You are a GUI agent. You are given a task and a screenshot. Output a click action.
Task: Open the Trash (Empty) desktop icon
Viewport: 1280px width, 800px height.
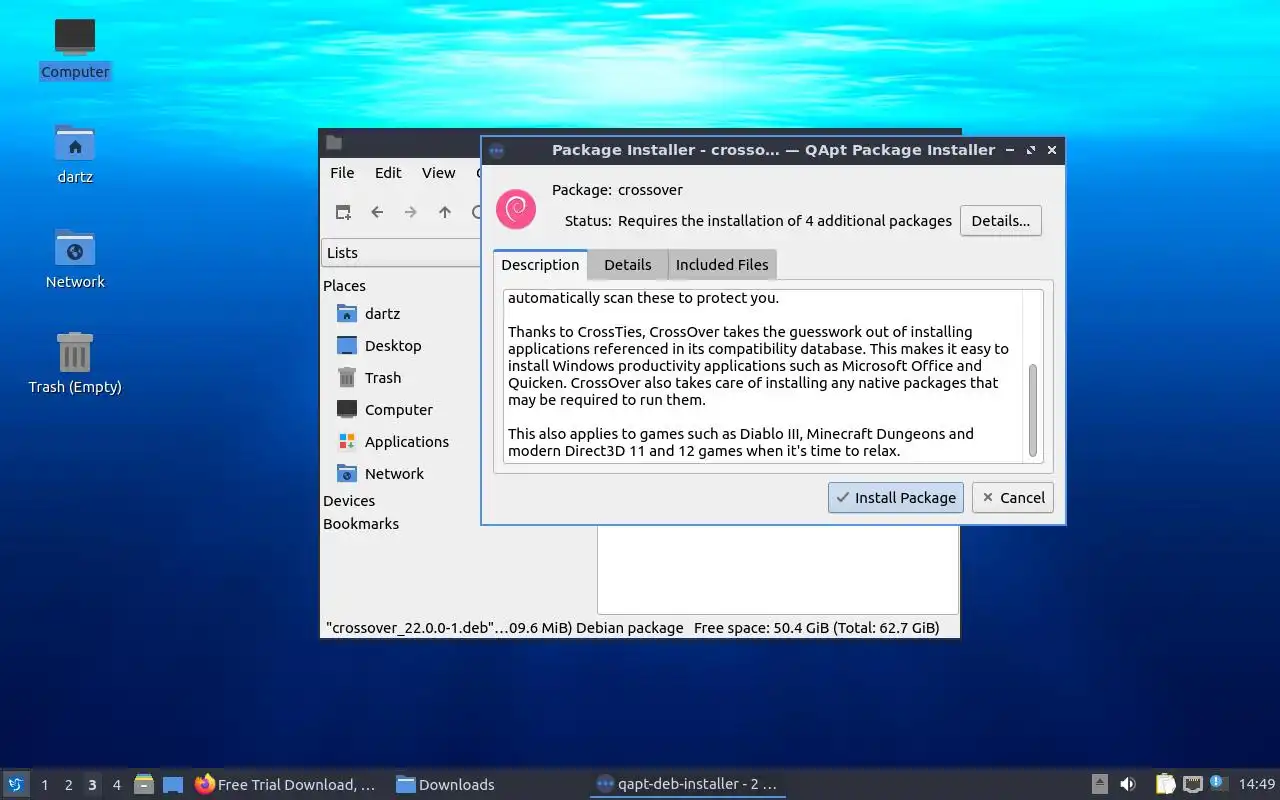[75, 364]
